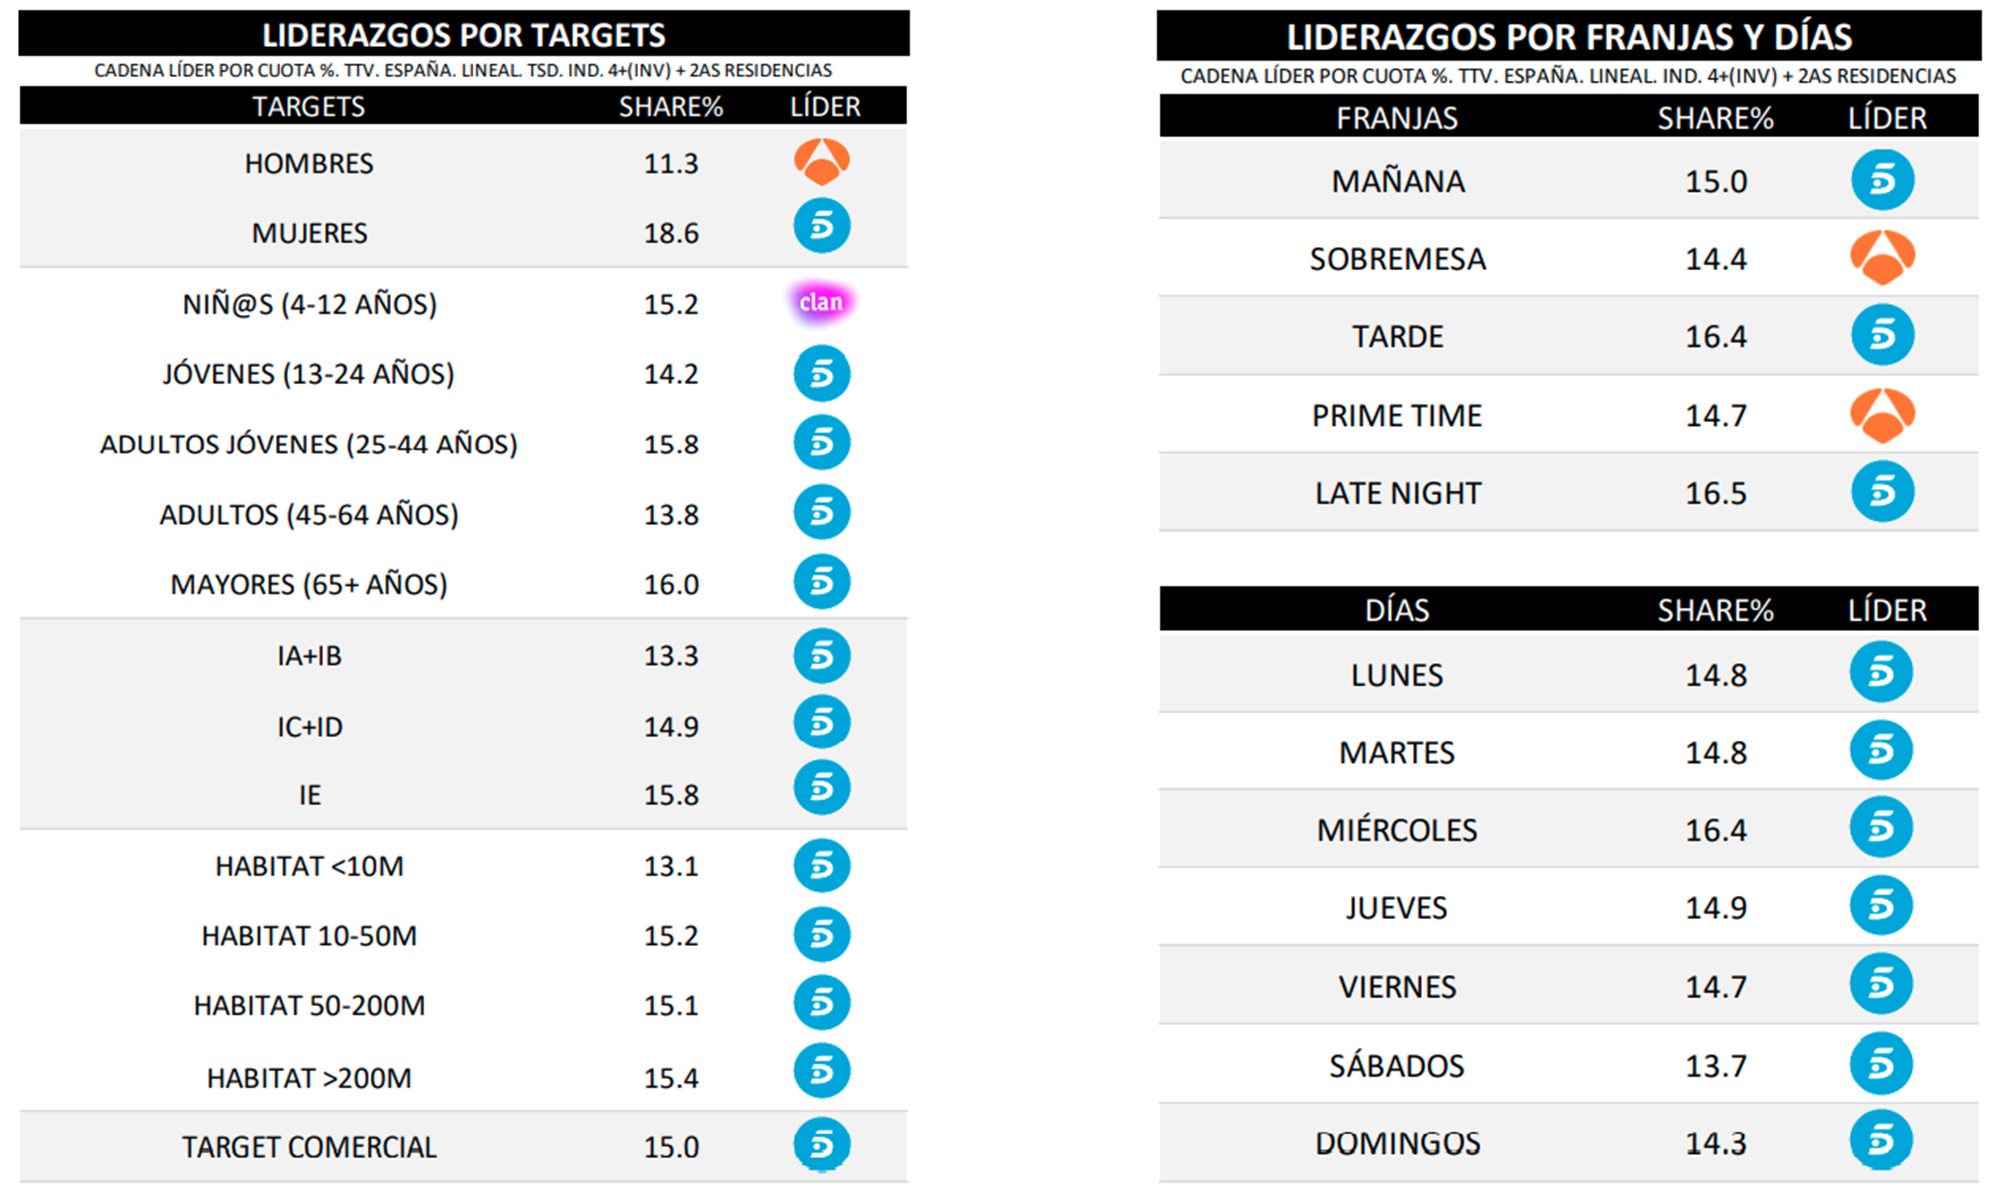Click the Telecinco logo beside MUJERES

(x=822, y=226)
